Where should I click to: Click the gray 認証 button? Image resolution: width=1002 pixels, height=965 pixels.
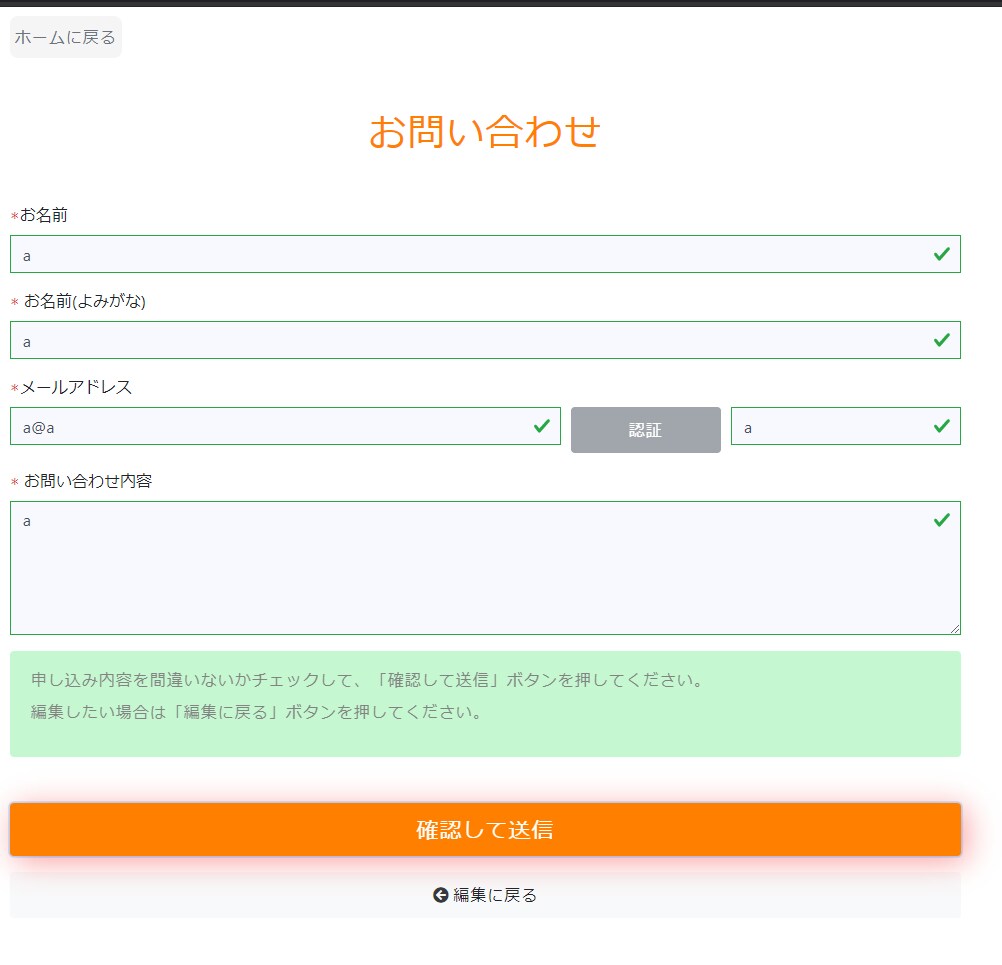point(645,430)
